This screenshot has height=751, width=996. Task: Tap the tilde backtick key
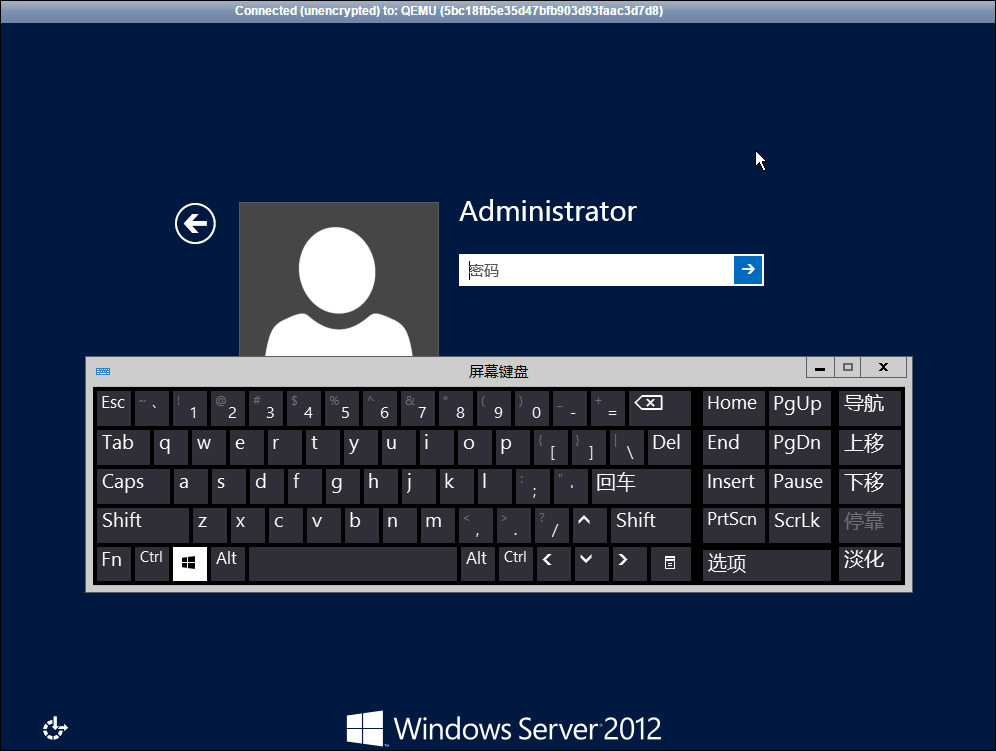152,408
